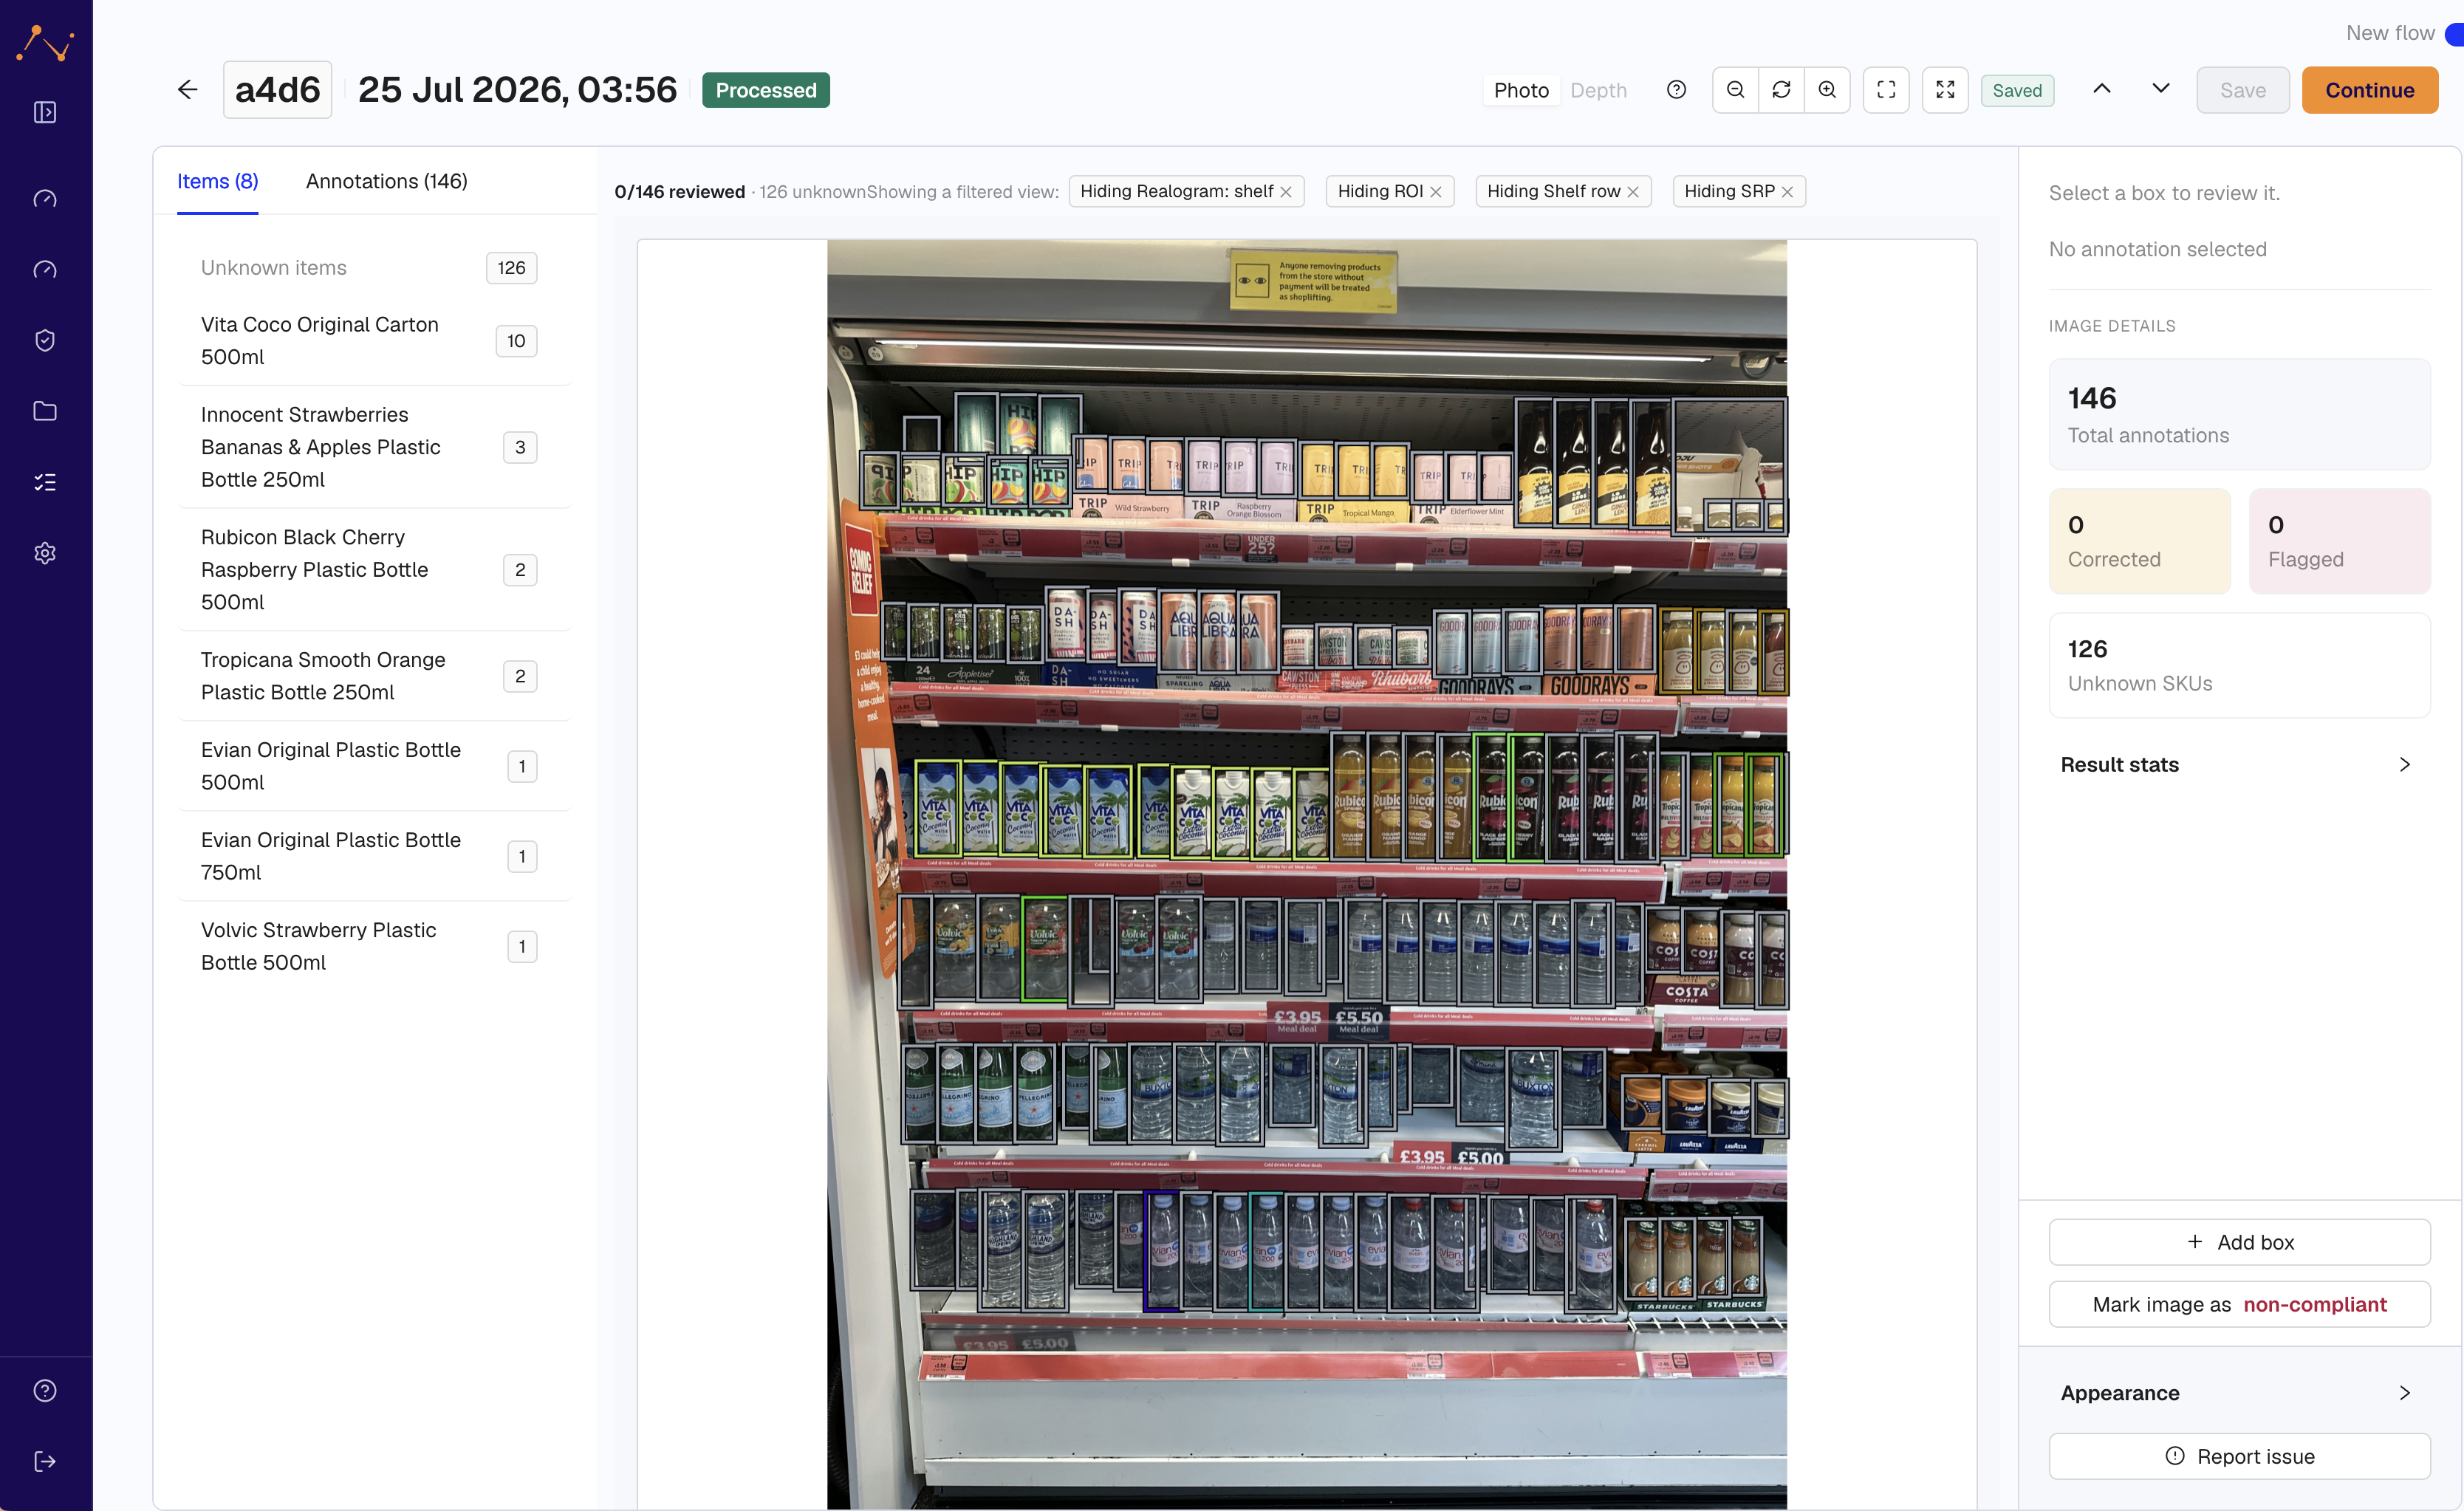Open the checklist sidebar icon
This screenshot has width=2464, height=1511.
click(45, 482)
